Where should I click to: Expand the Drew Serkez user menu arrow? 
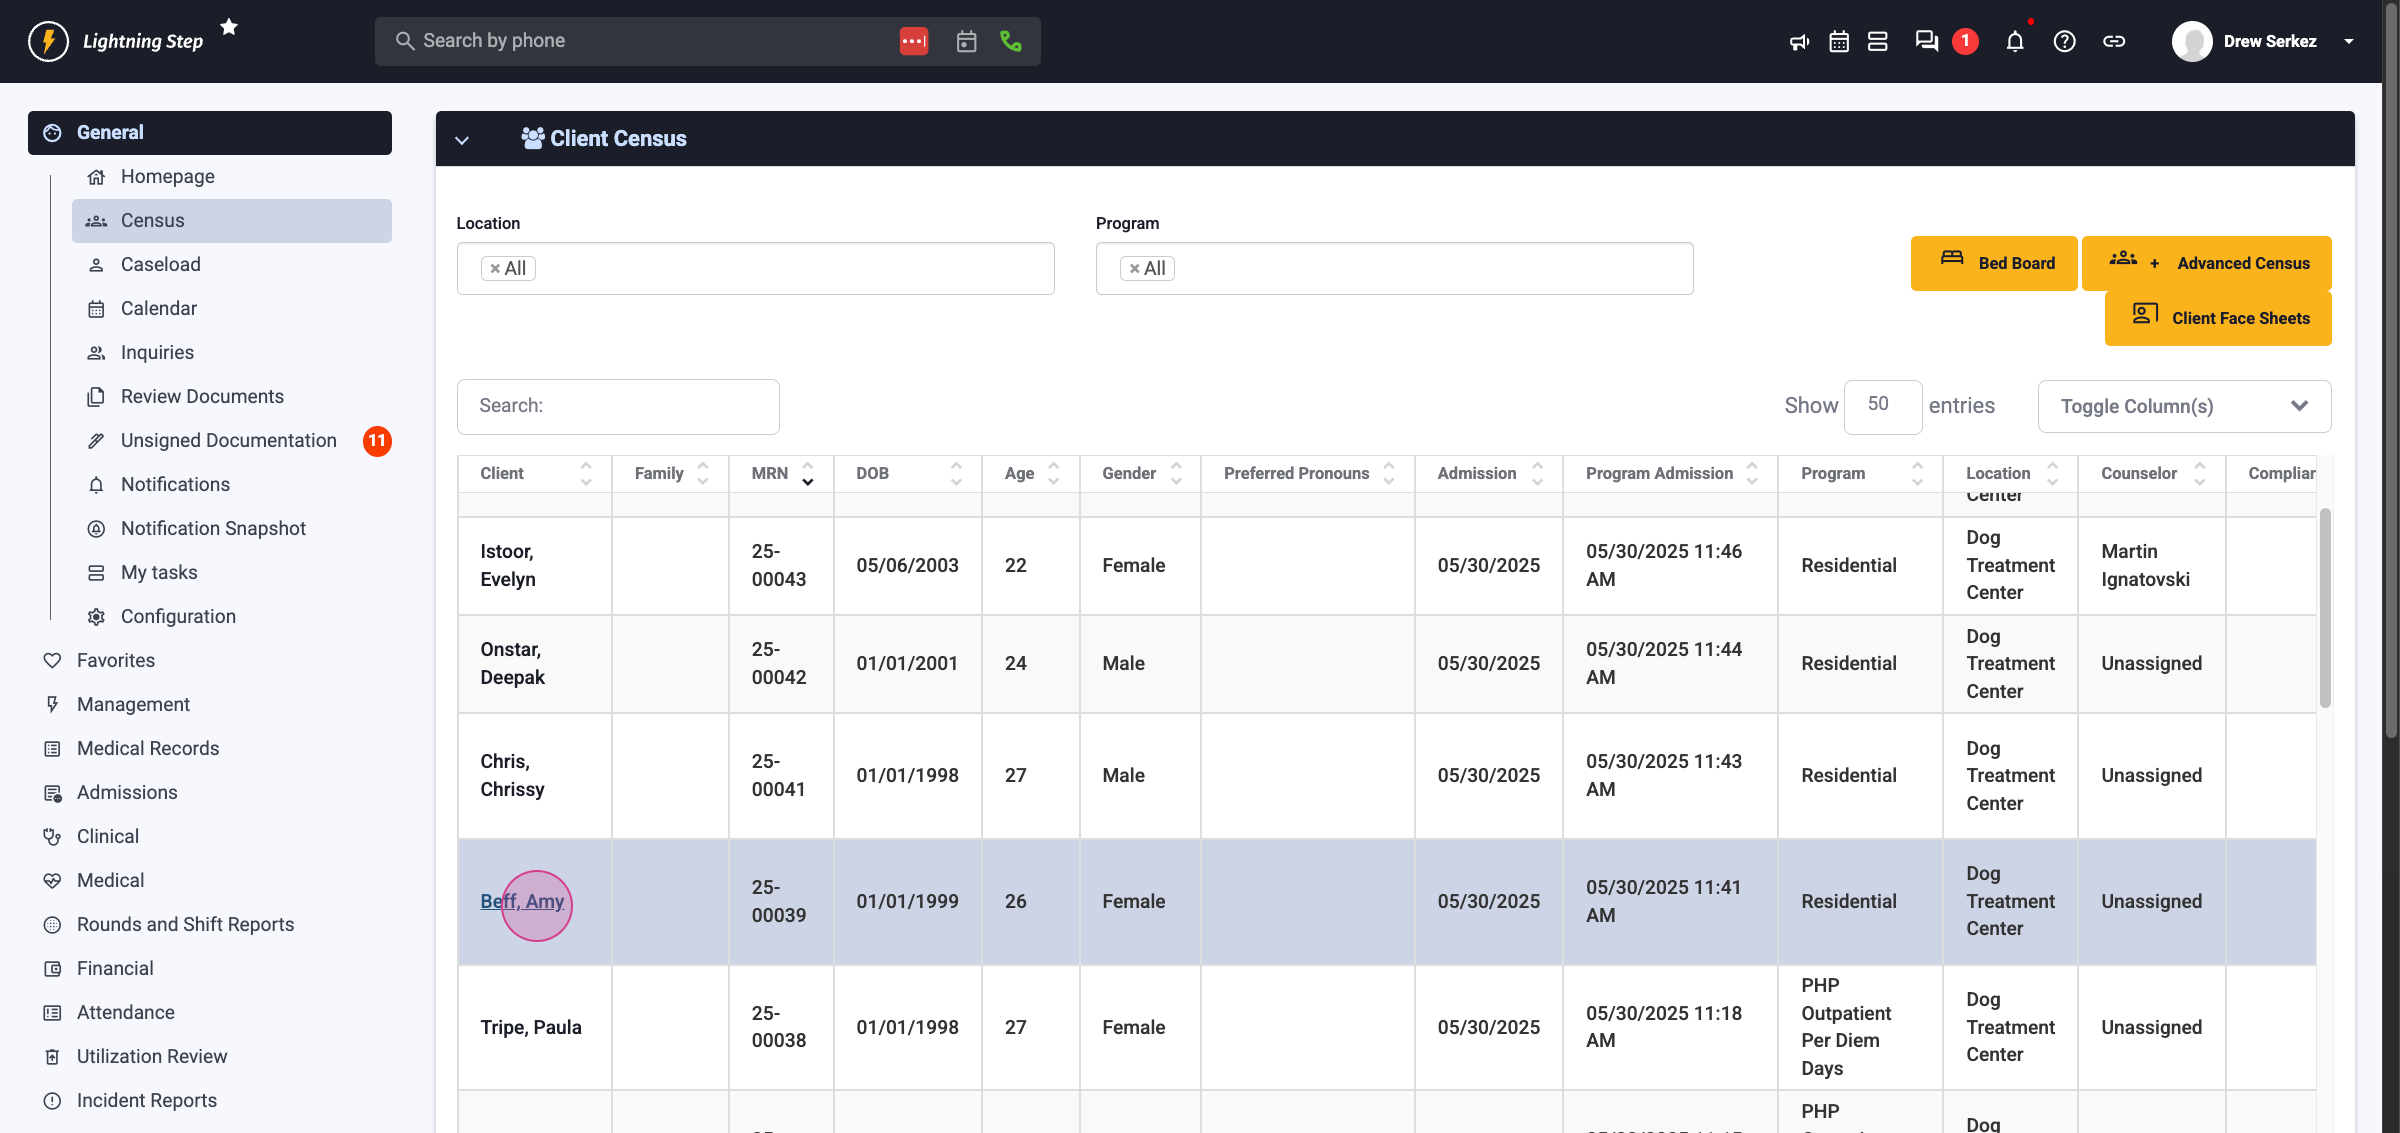tap(2349, 41)
